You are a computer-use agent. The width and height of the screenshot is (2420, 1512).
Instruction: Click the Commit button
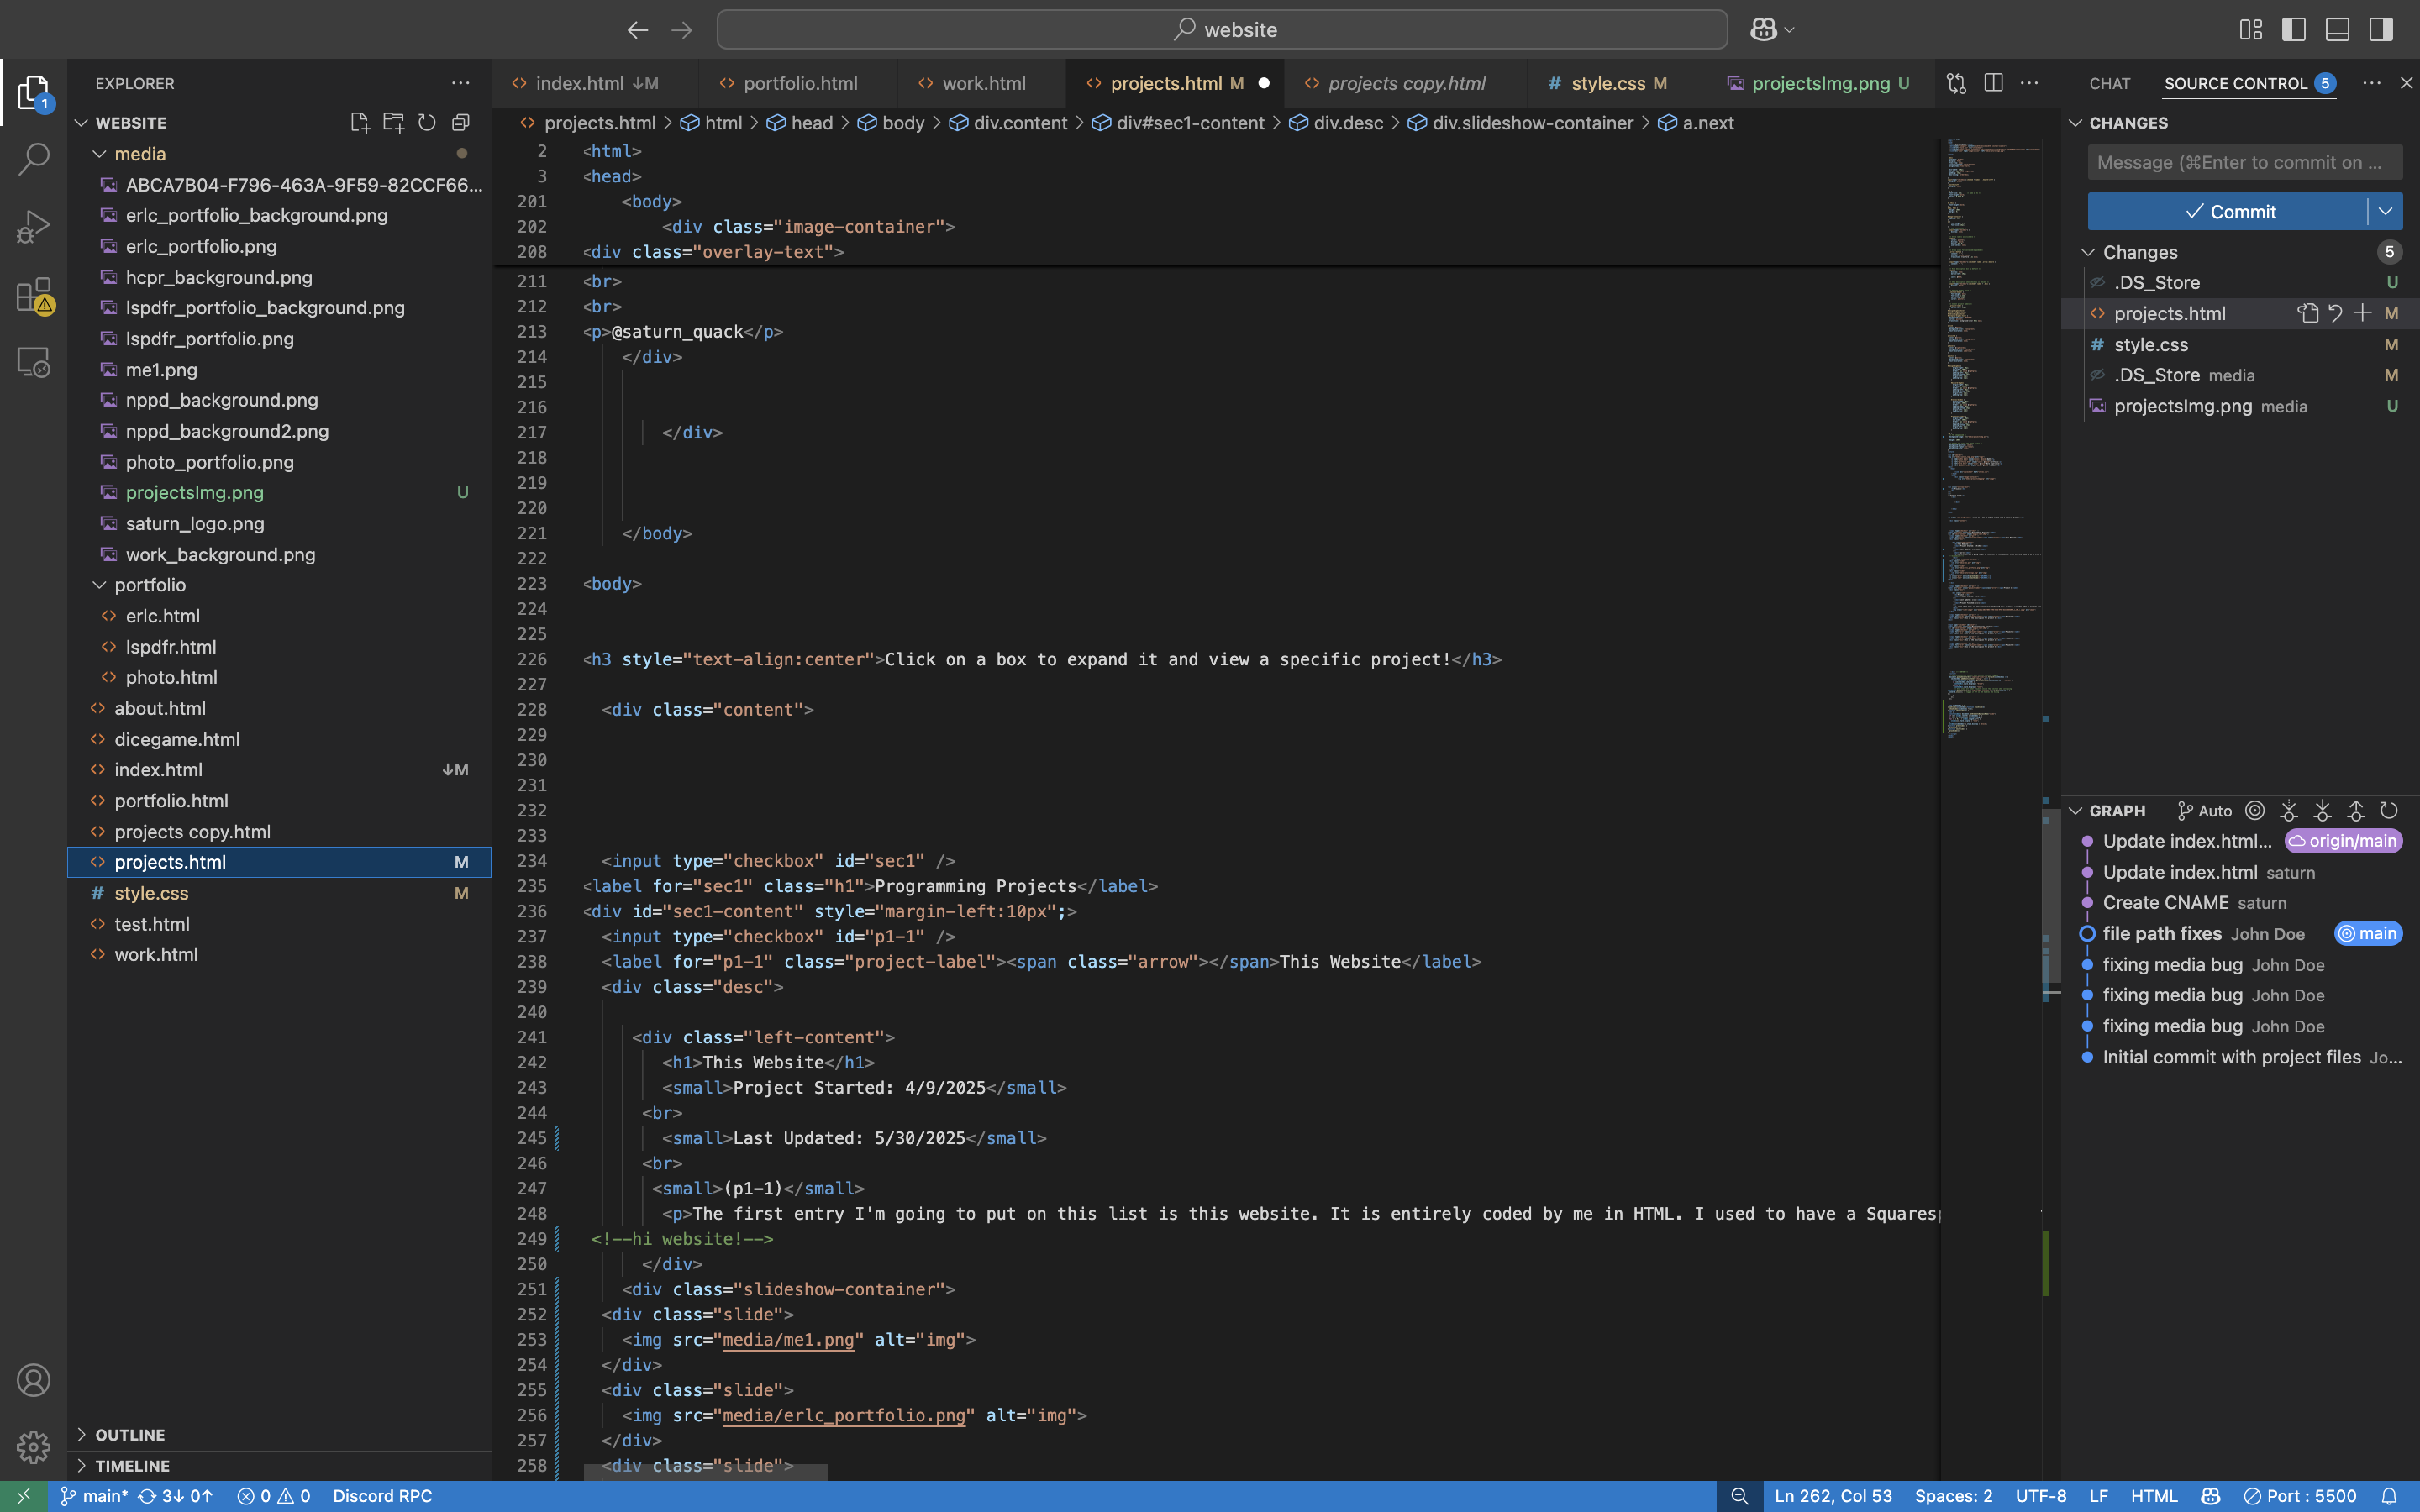tap(2228, 211)
